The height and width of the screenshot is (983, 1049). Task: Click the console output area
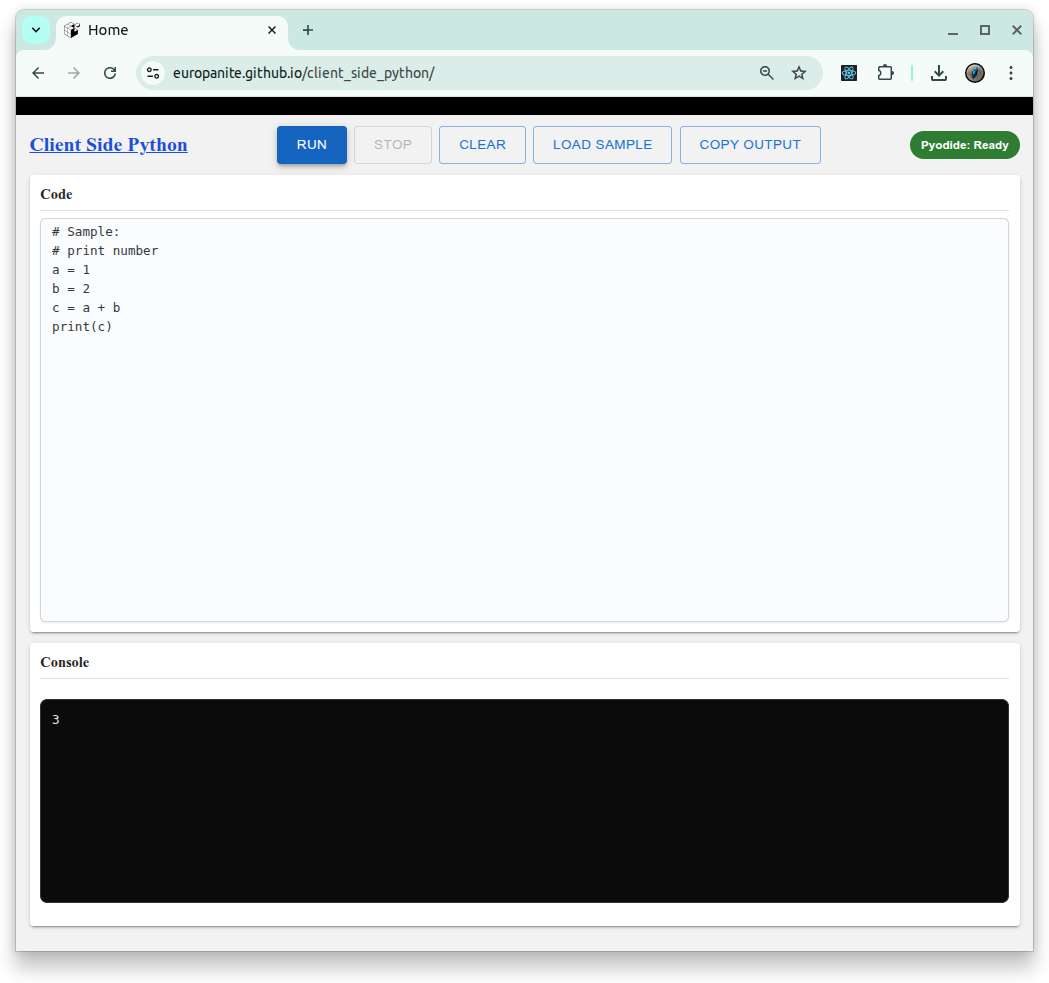(x=524, y=800)
